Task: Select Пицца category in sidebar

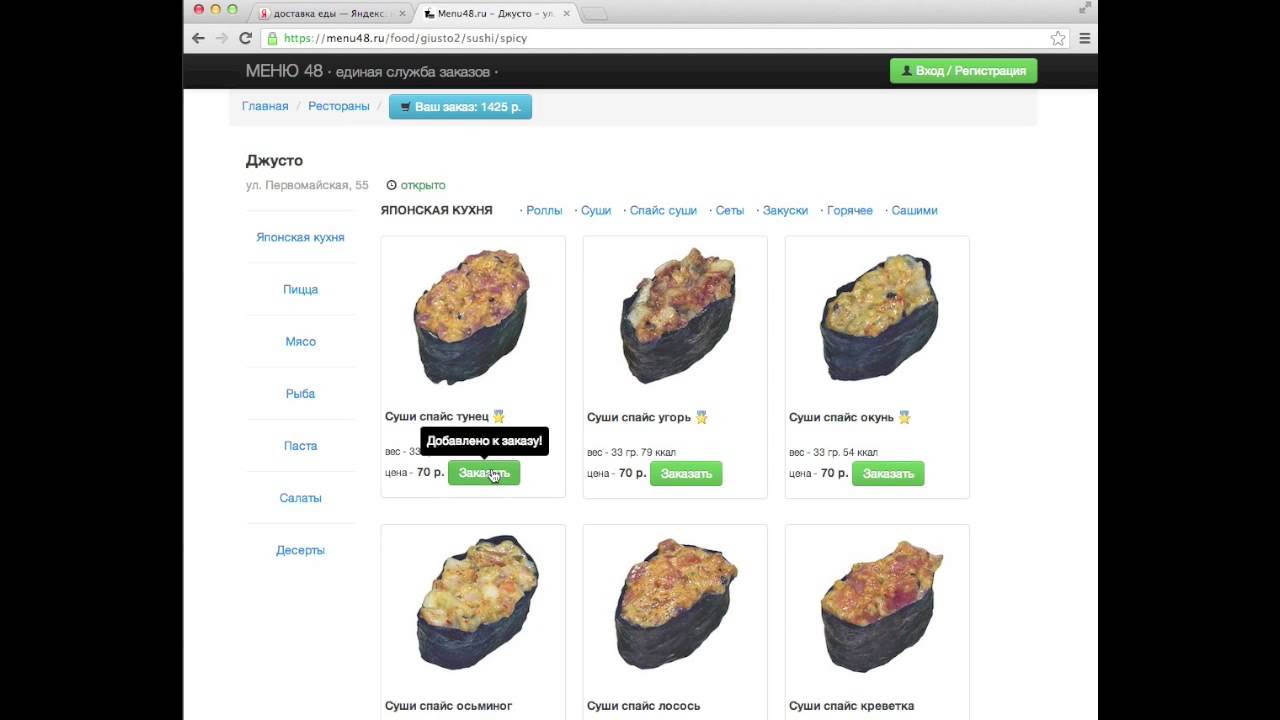Action: (x=300, y=289)
